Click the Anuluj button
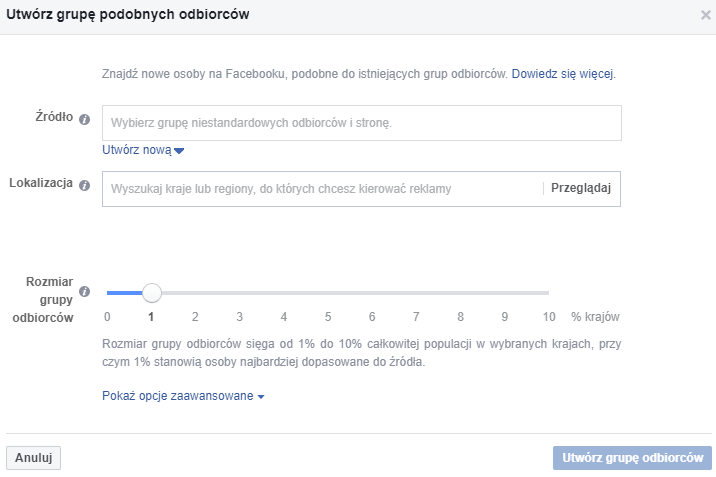 point(33,458)
